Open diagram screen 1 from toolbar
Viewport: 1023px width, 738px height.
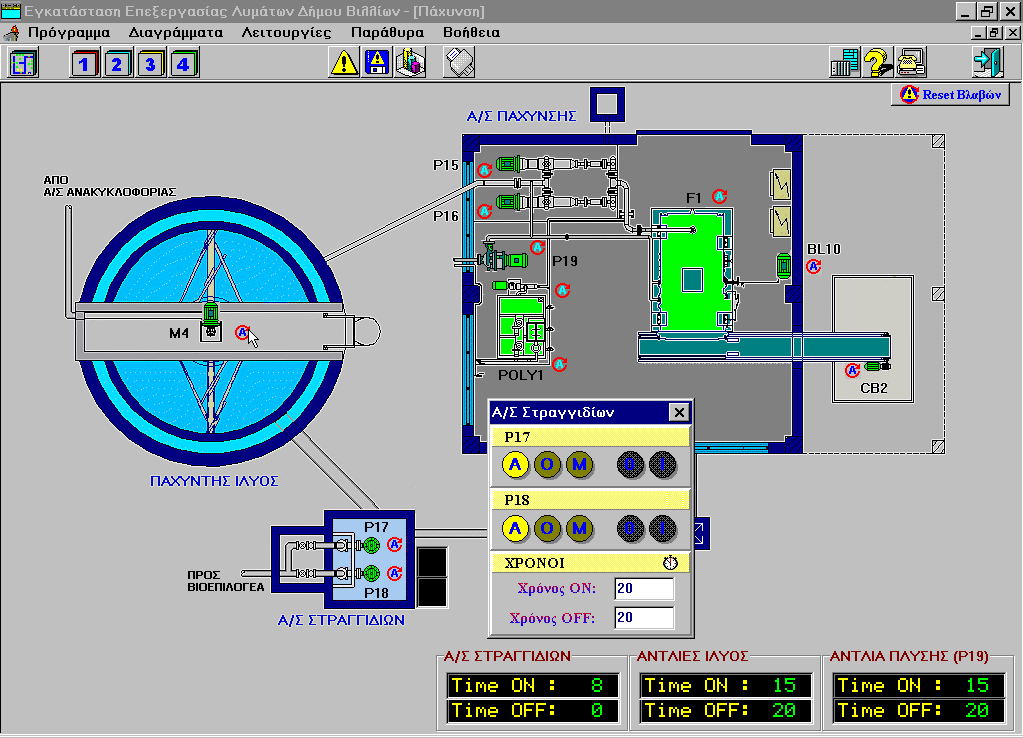click(84, 63)
